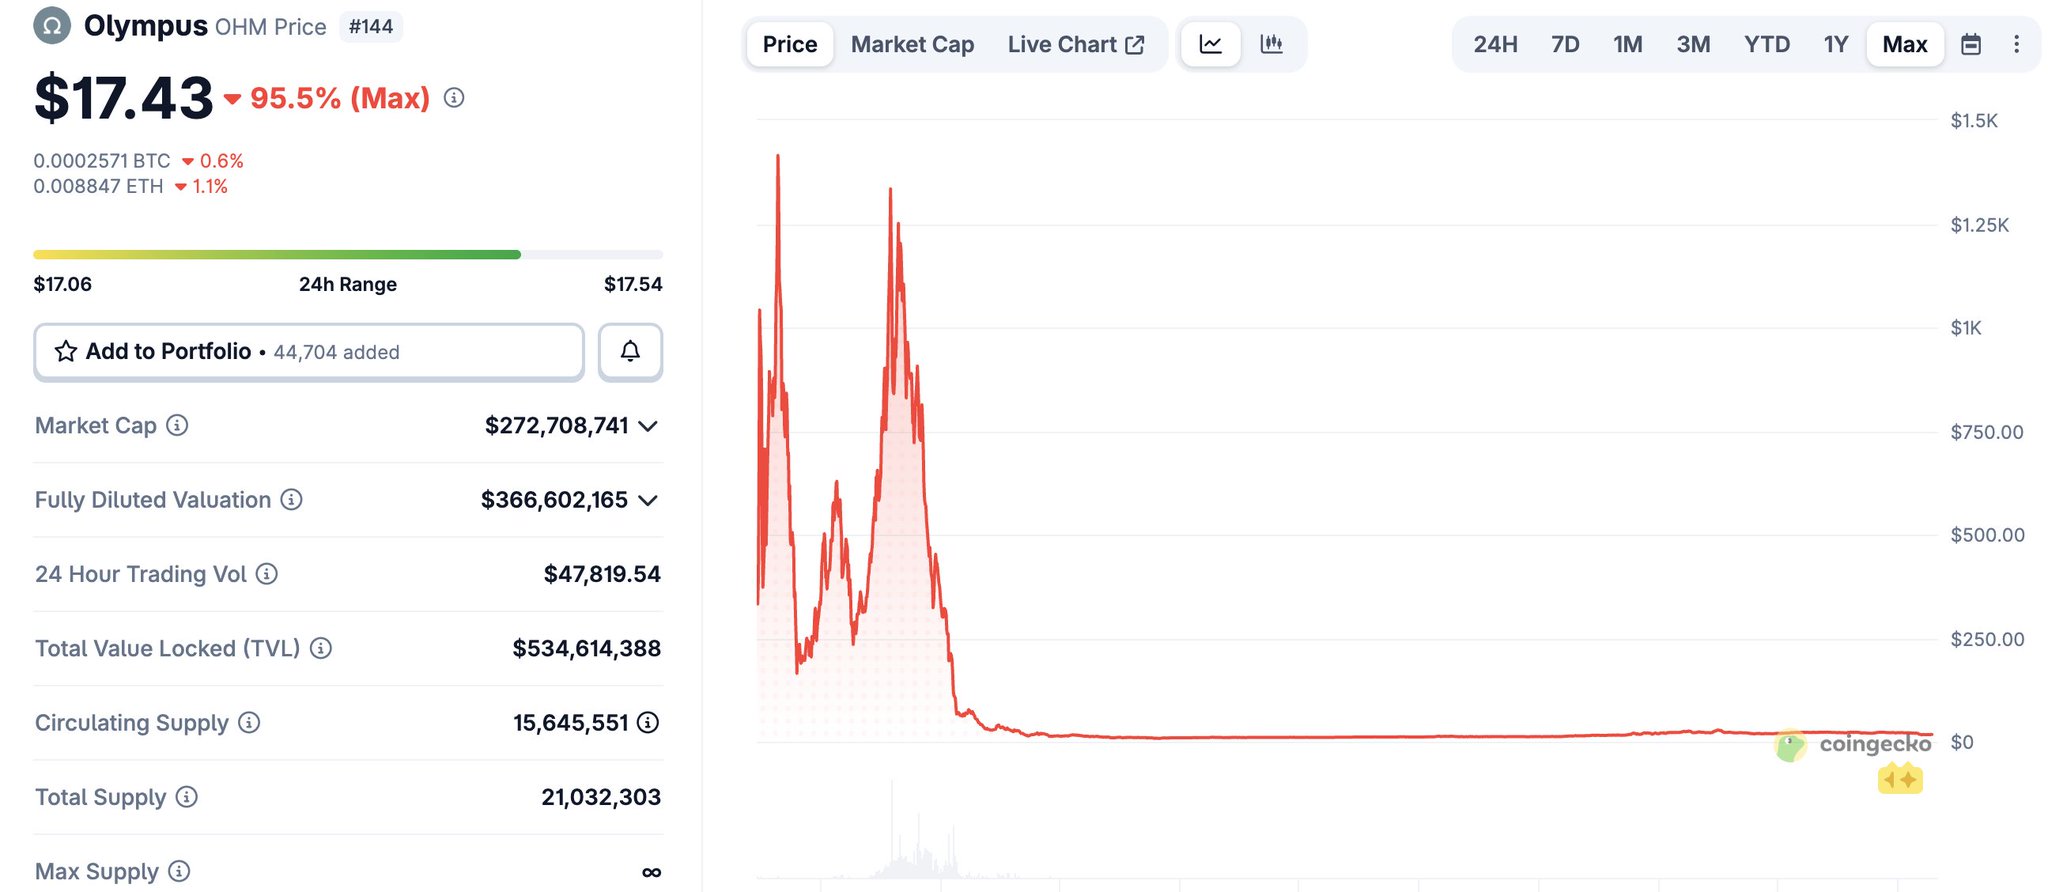The image size is (2048, 892).
Task: Expand the Market Cap value chevron
Action: [648, 426]
